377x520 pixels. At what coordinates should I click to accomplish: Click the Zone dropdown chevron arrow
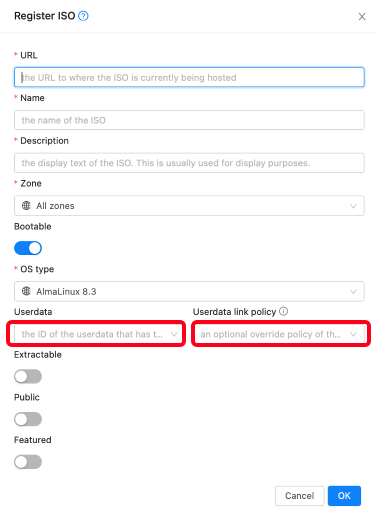click(x=353, y=206)
